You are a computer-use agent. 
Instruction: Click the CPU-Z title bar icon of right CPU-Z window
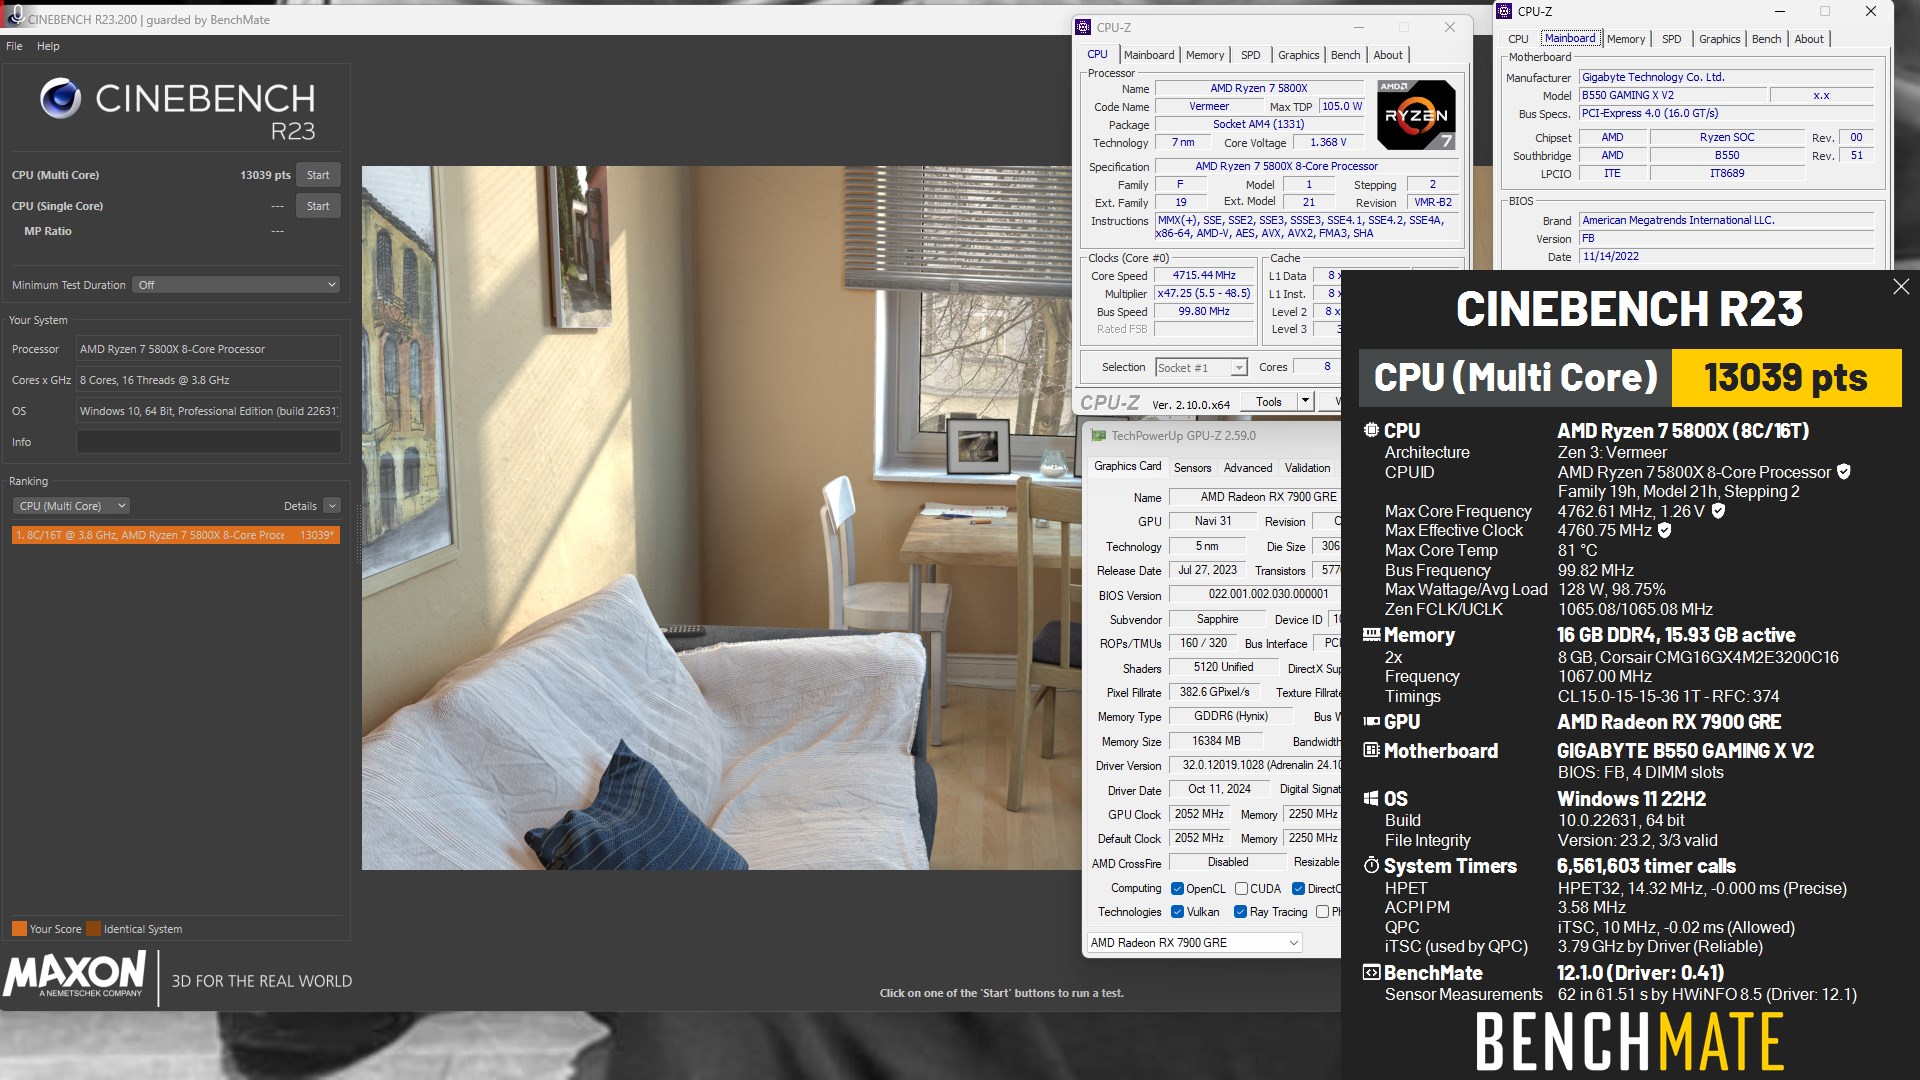coord(1504,11)
